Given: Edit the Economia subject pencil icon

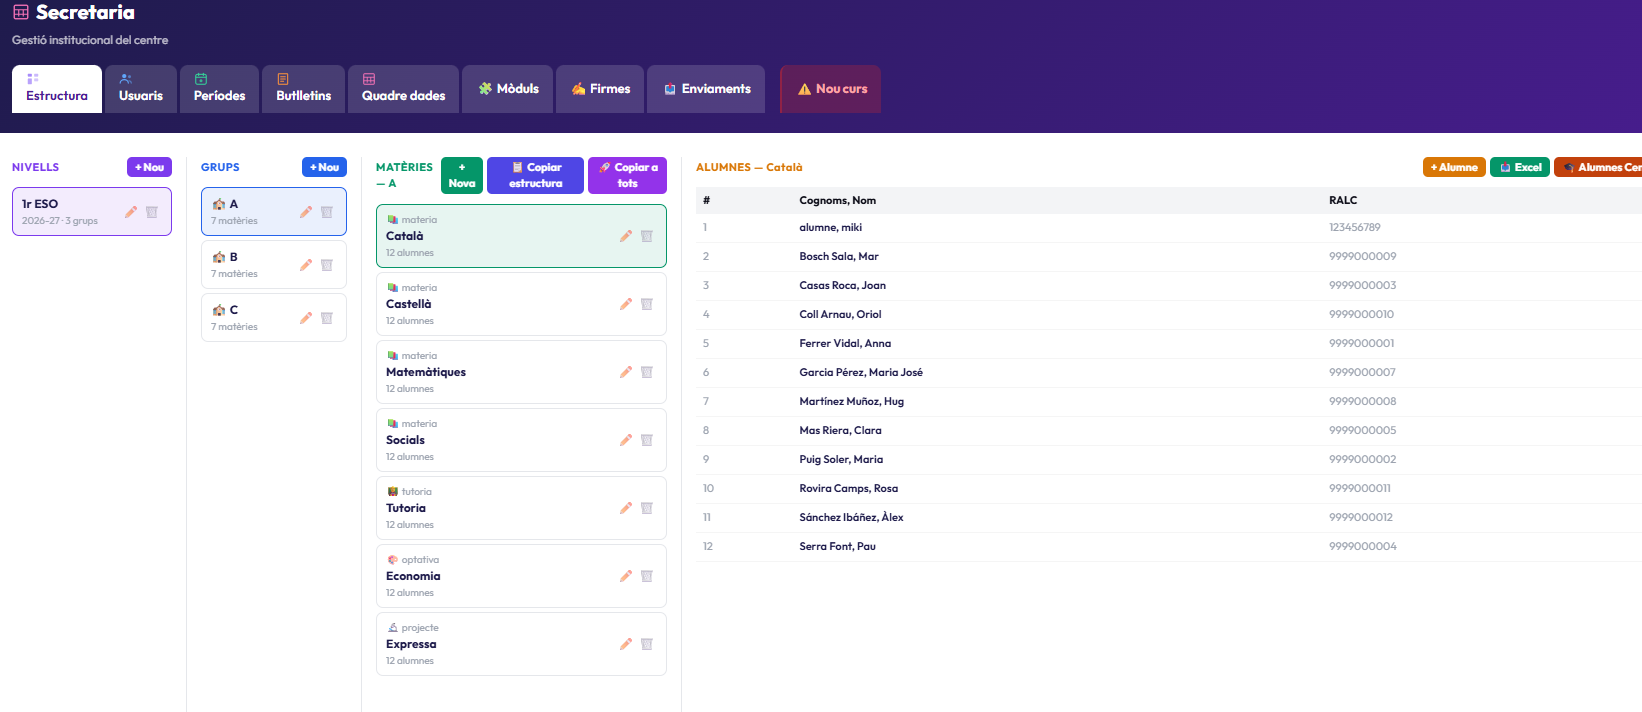Looking at the screenshot, I should coord(626,576).
